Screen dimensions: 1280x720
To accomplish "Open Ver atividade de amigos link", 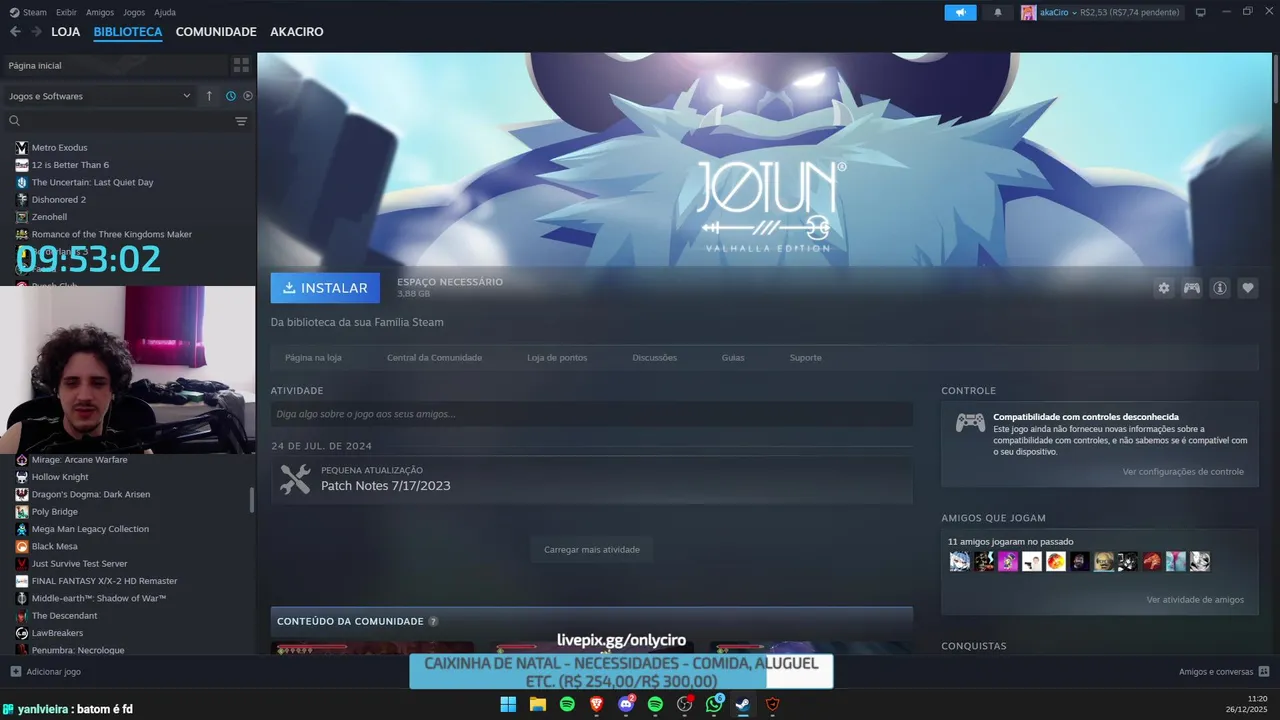I will coord(1195,599).
